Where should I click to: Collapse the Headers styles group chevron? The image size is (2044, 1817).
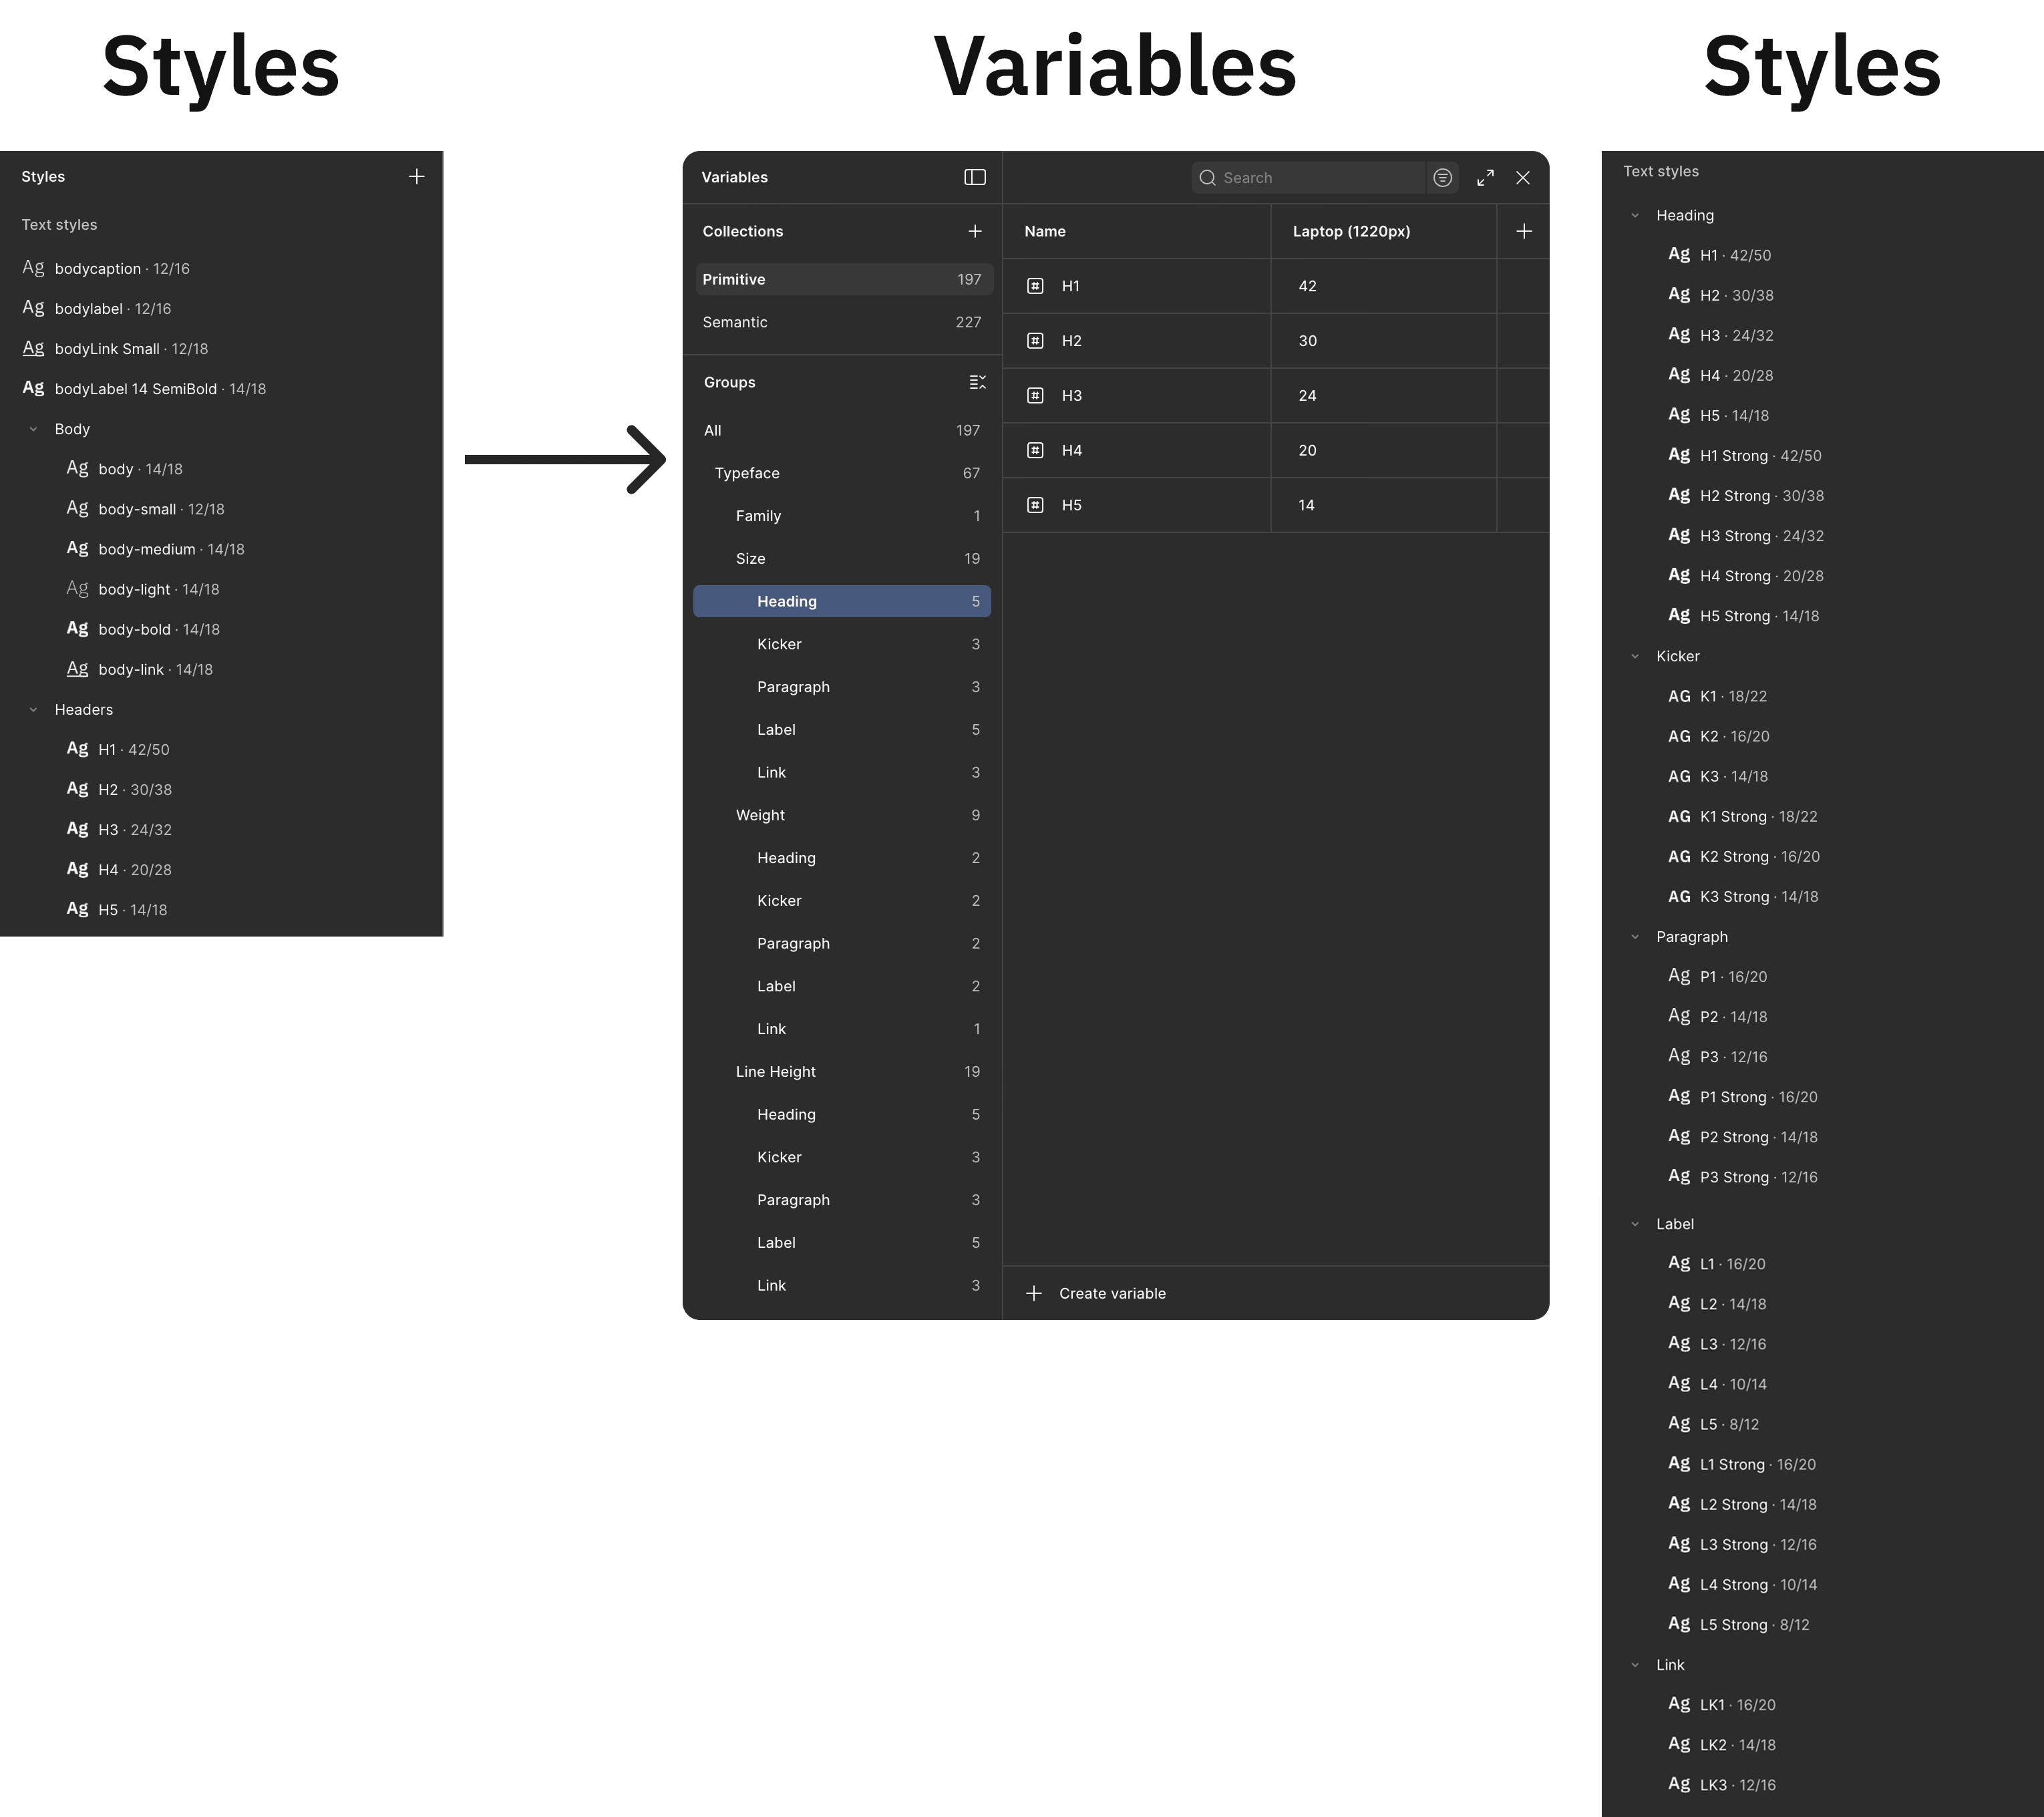pyautogui.click(x=33, y=709)
